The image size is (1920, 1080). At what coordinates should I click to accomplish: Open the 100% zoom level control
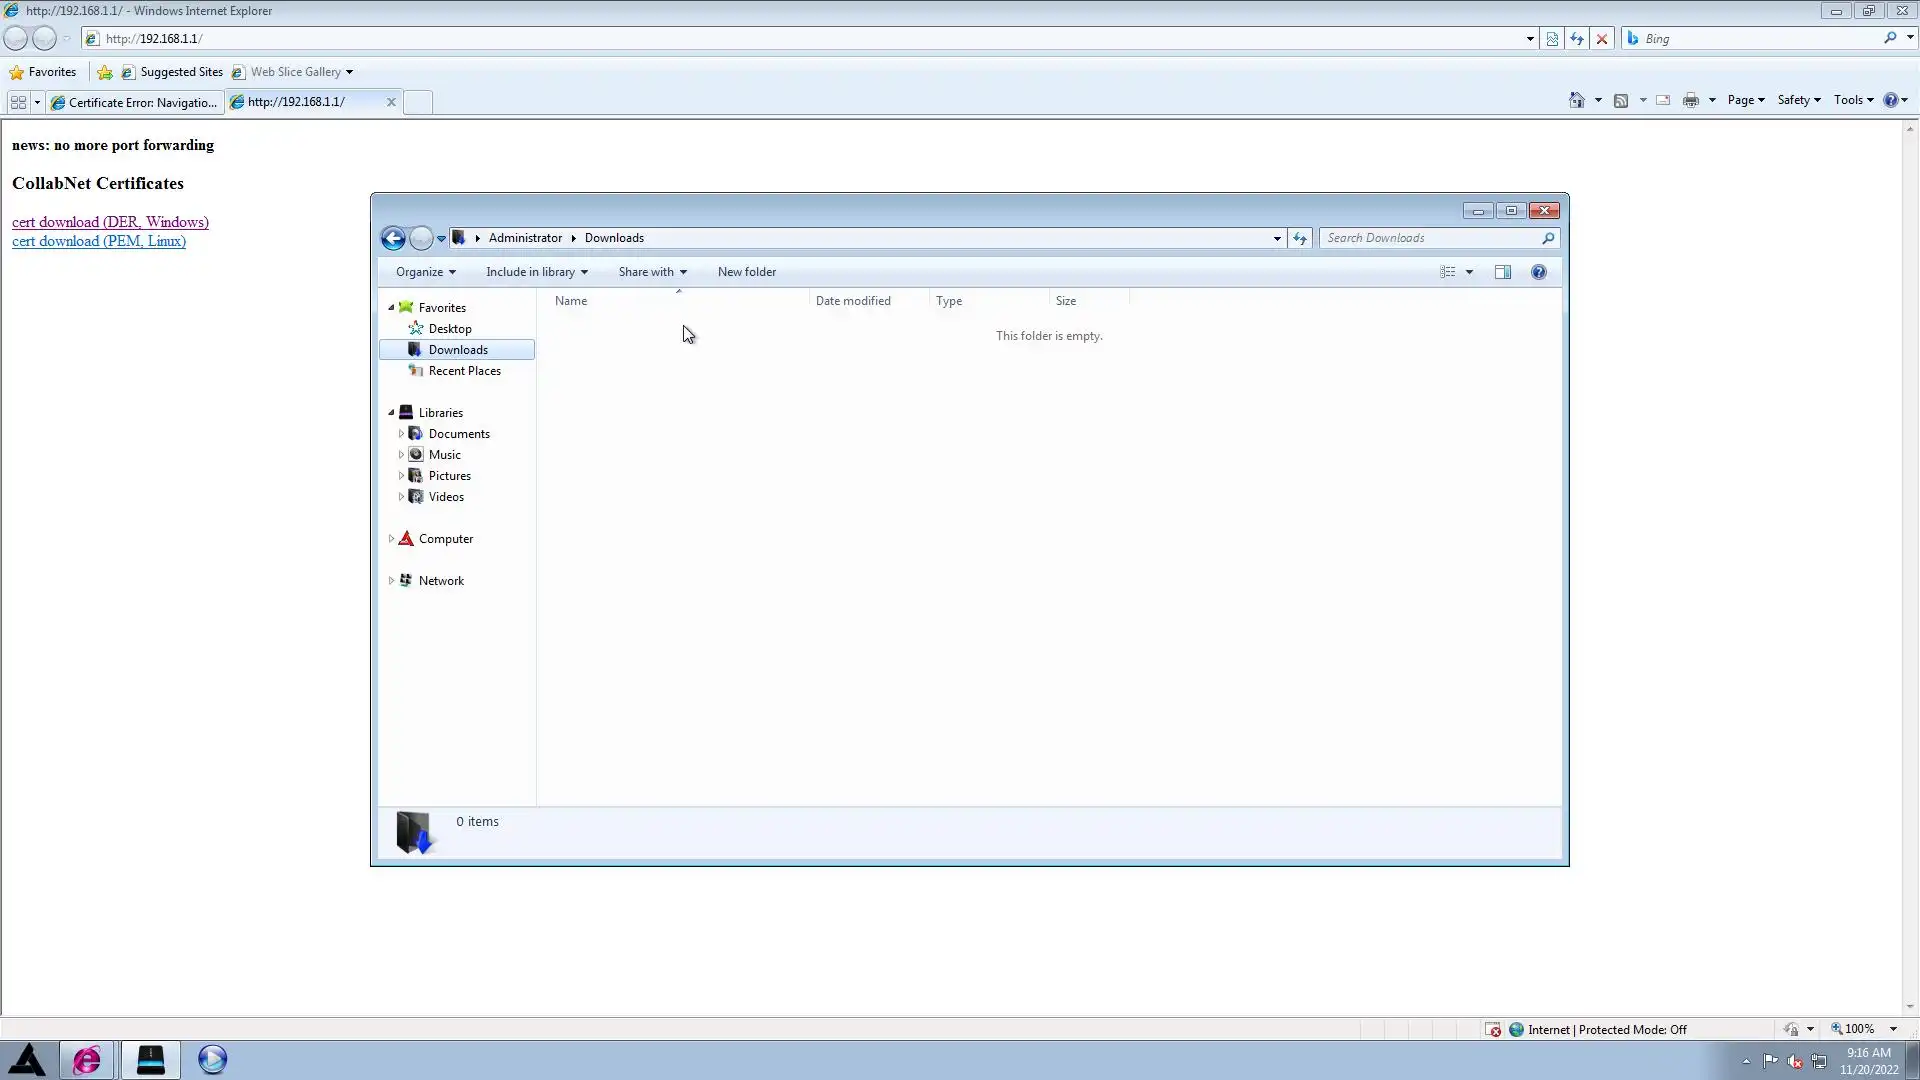pos(1862,1029)
